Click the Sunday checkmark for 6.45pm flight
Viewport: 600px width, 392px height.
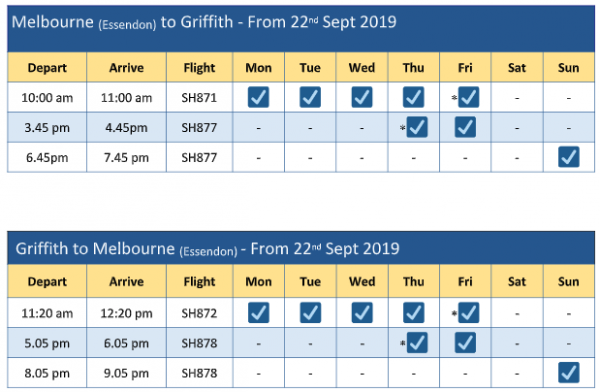click(x=569, y=157)
